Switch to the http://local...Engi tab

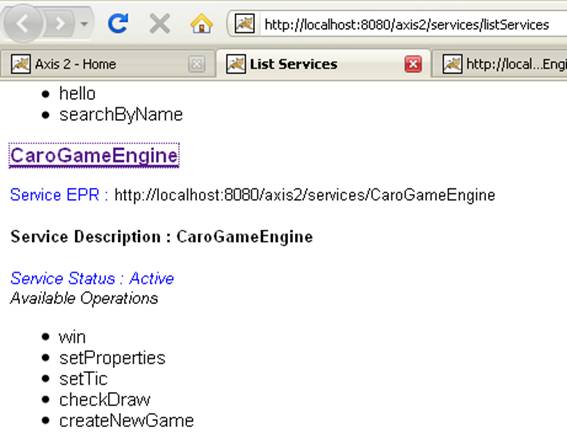[500, 64]
